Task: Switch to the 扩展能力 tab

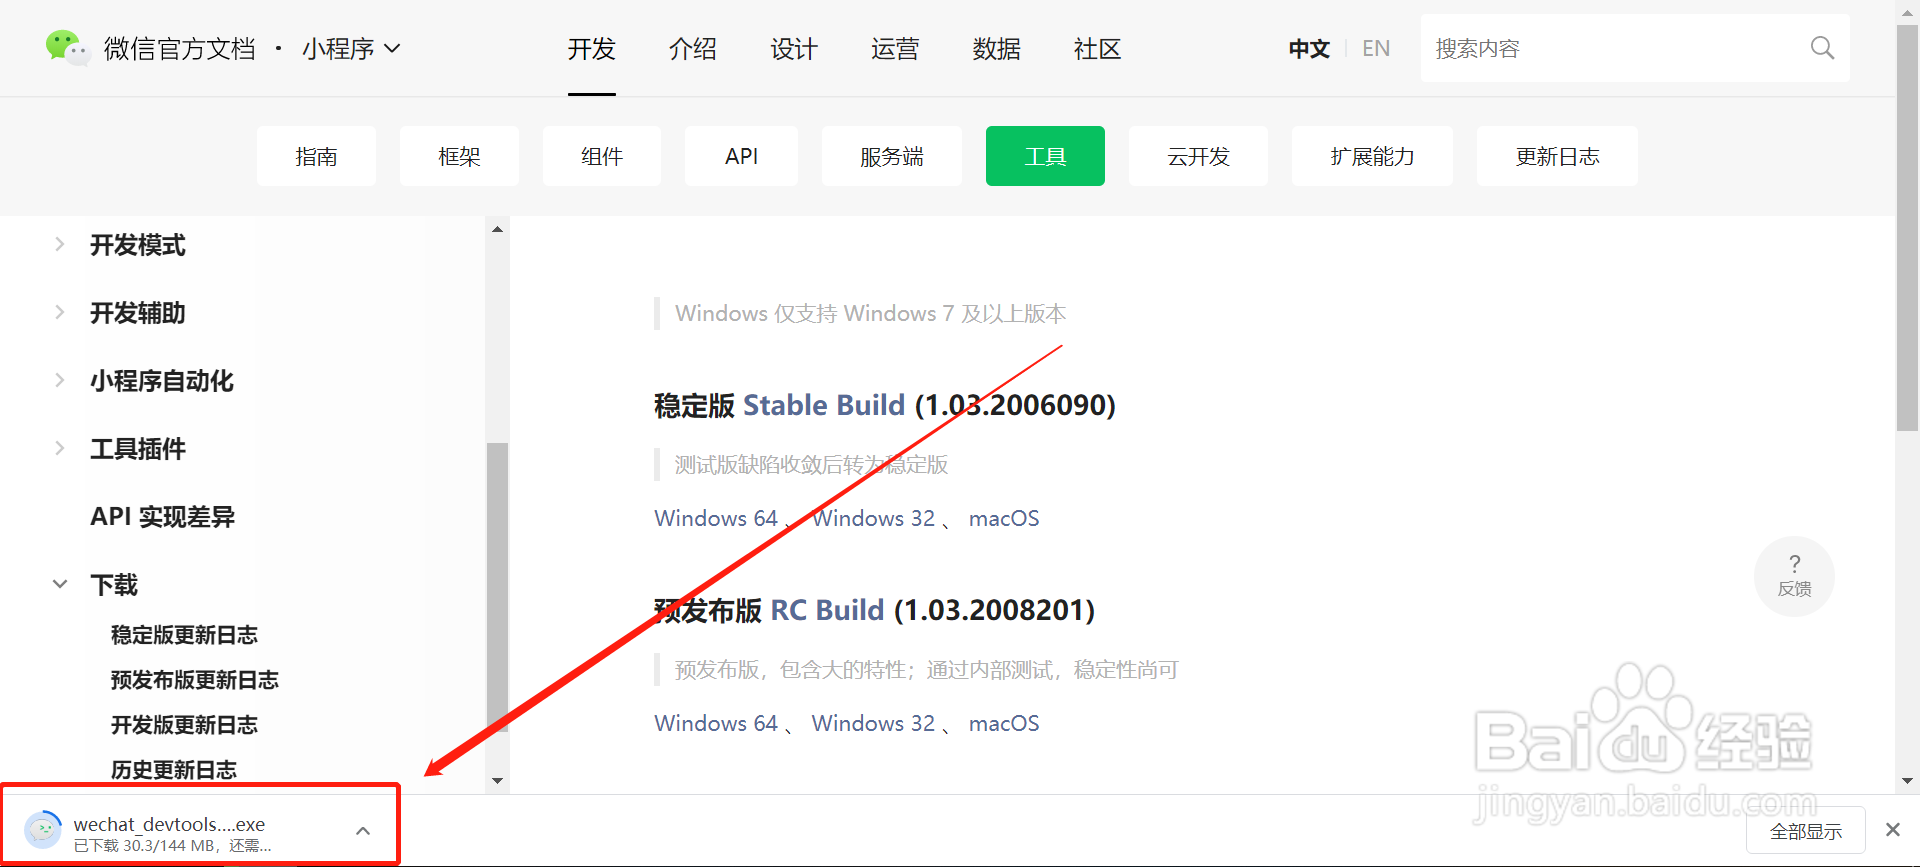Action: click(1372, 156)
